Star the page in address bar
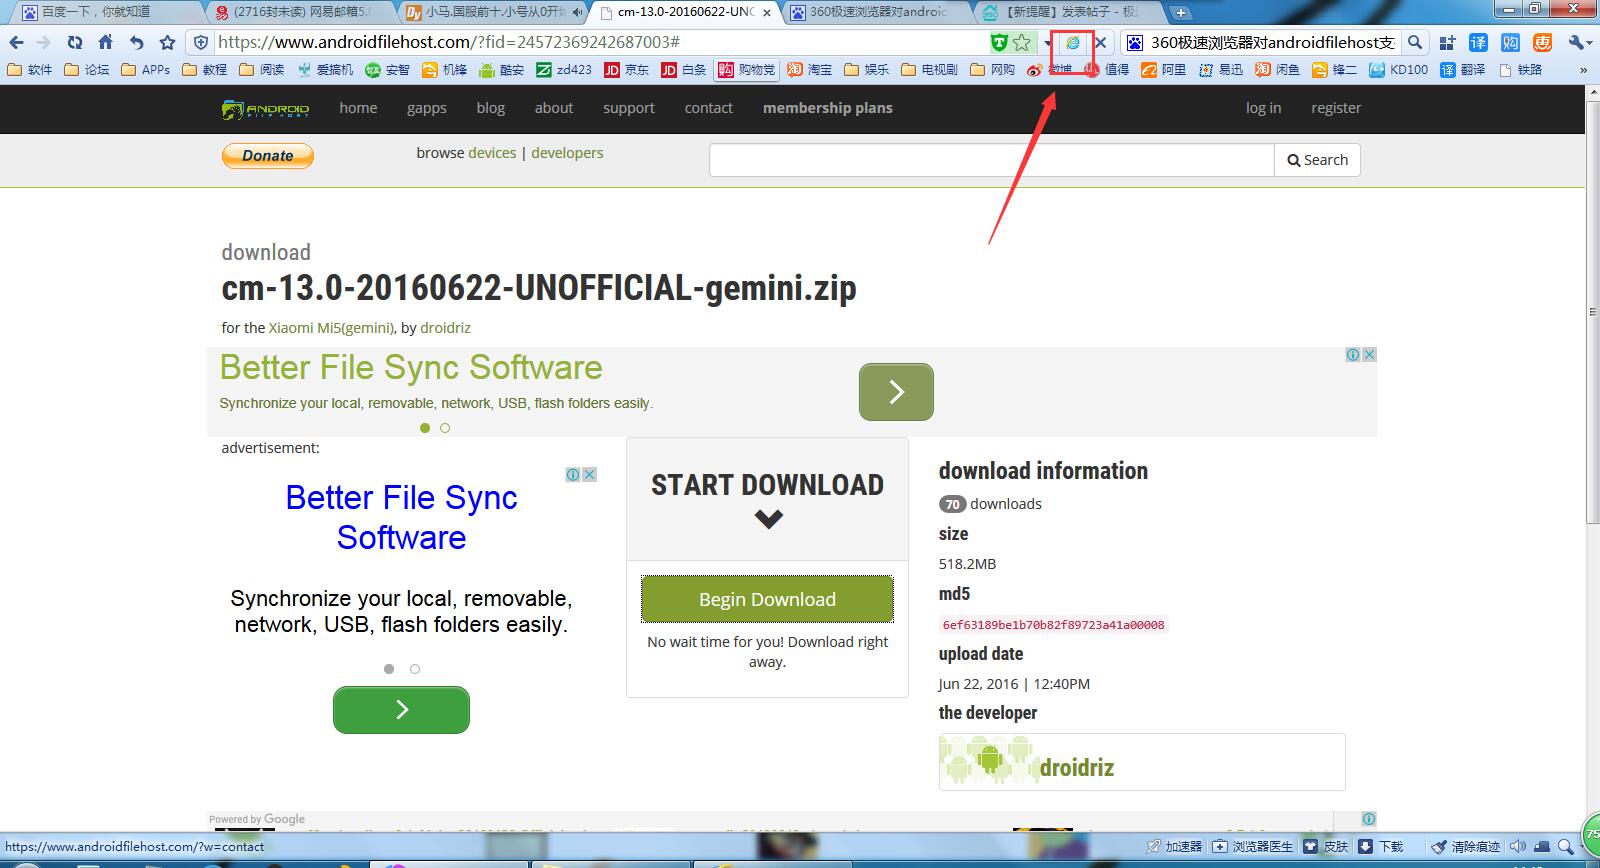The height and width of the screenshot is (868, 1600). 1021,42
